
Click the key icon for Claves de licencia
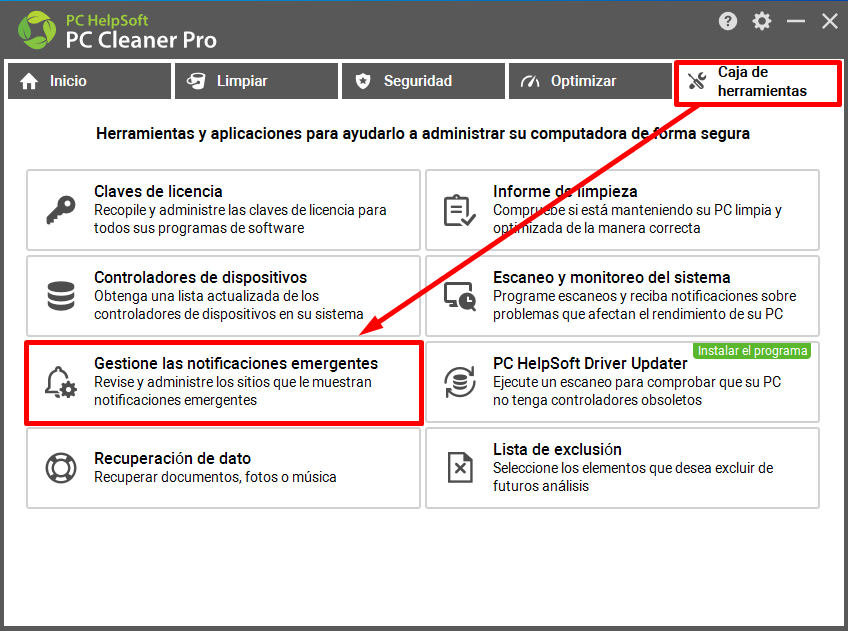61,210
